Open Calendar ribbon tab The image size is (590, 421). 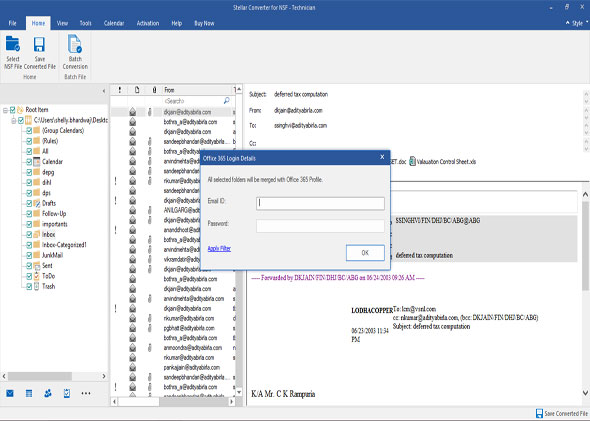point(114,23)
